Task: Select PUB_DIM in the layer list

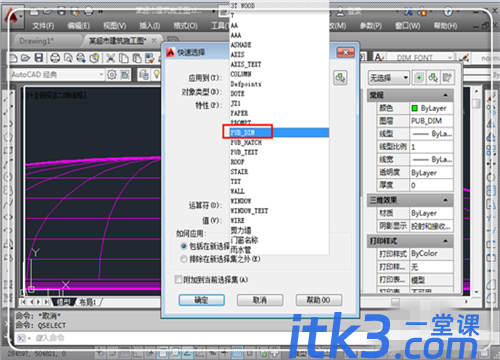Action: coord(279,133)
